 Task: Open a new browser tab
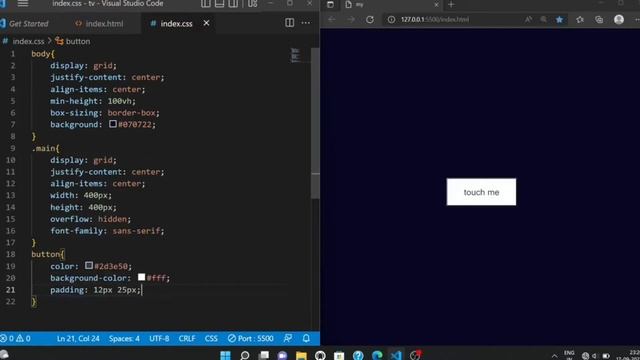click(x=451, y=4)
